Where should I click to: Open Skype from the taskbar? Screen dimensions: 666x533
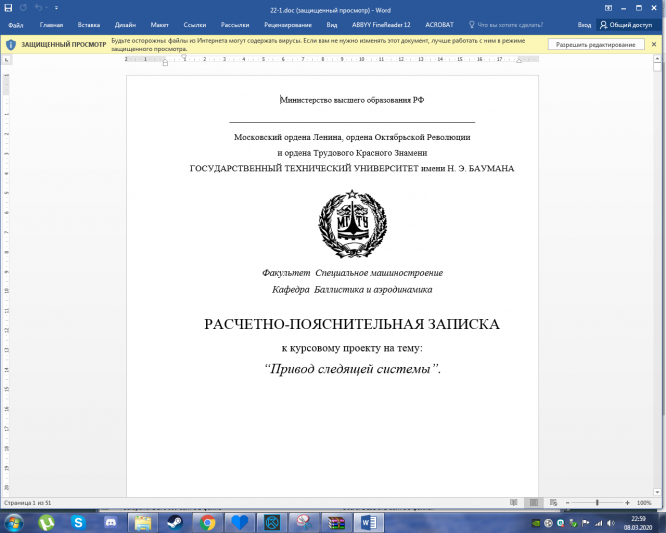(x=78, y=522)
